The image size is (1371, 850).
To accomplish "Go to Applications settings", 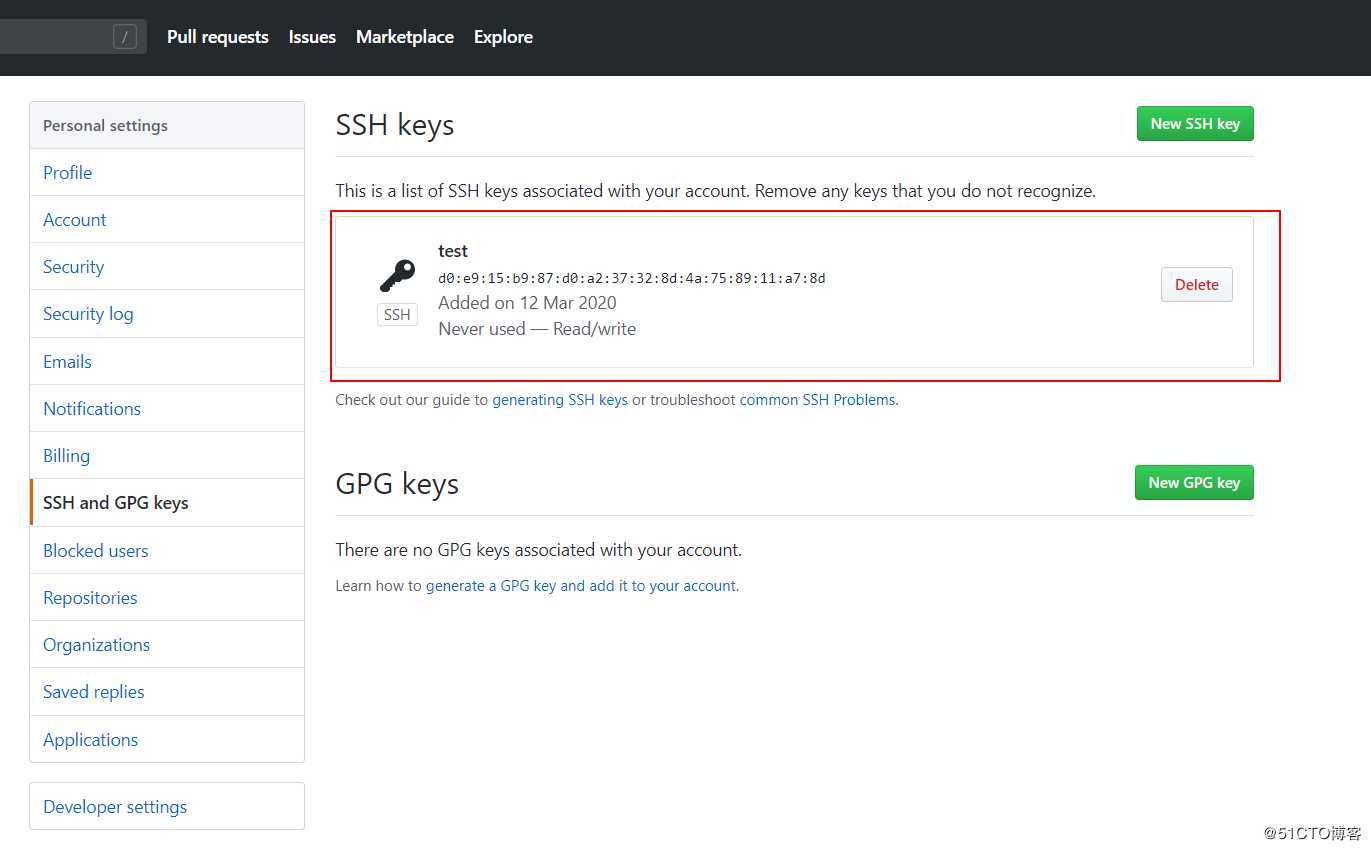I will pos(167,739).
